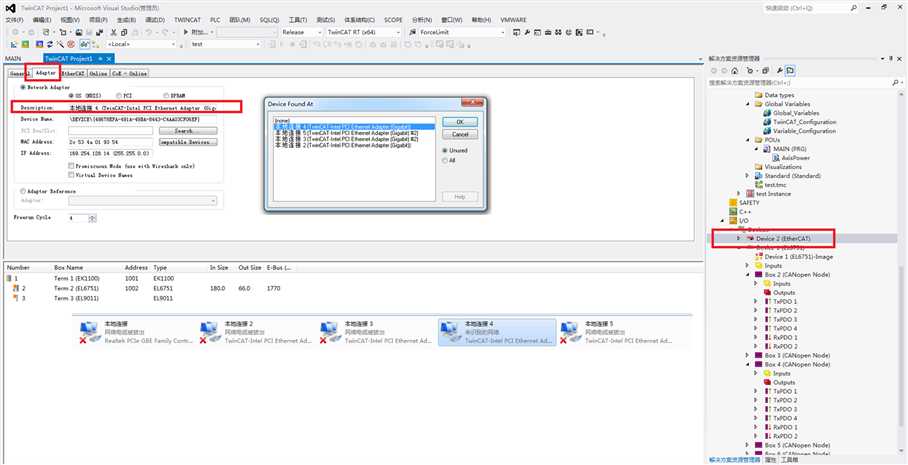
Task: Switch to the CoE - Online tab
Action: tap(130, 74)
